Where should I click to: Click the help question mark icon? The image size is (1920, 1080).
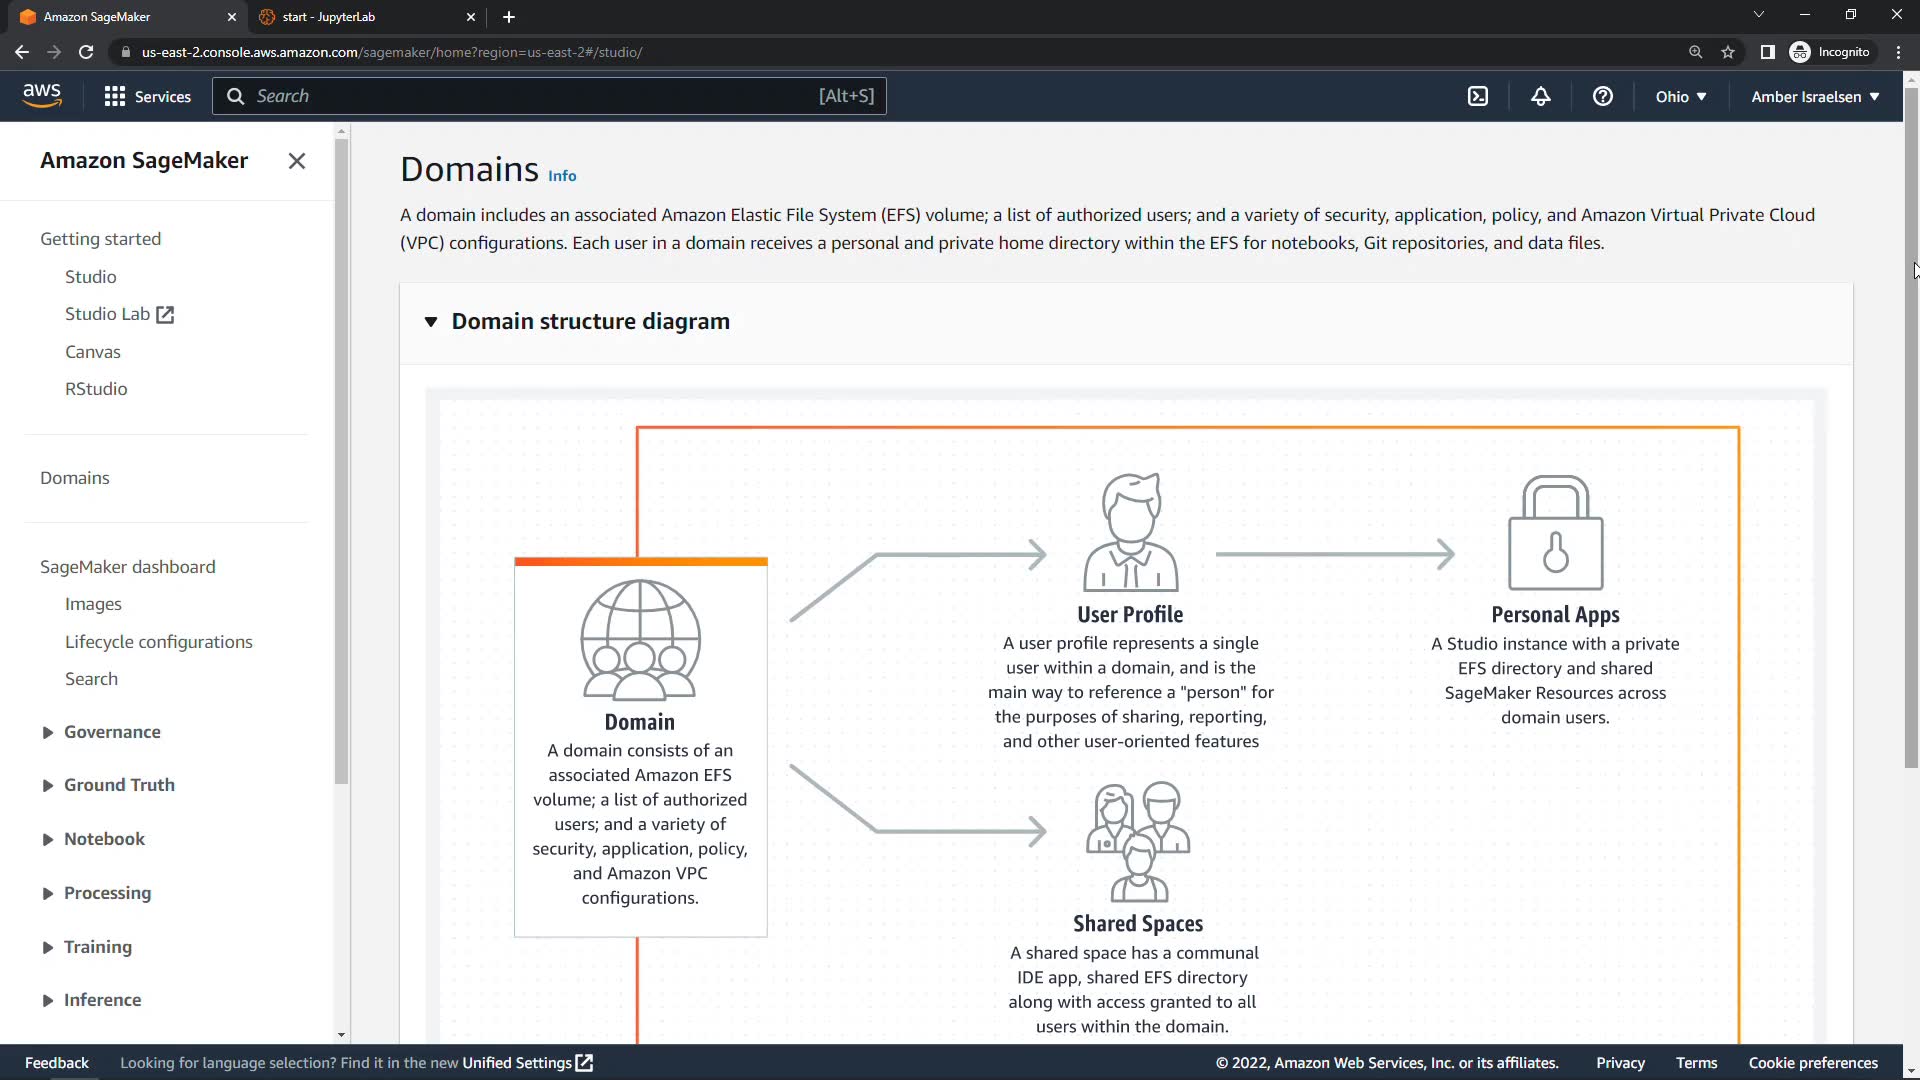(1602, 96)
